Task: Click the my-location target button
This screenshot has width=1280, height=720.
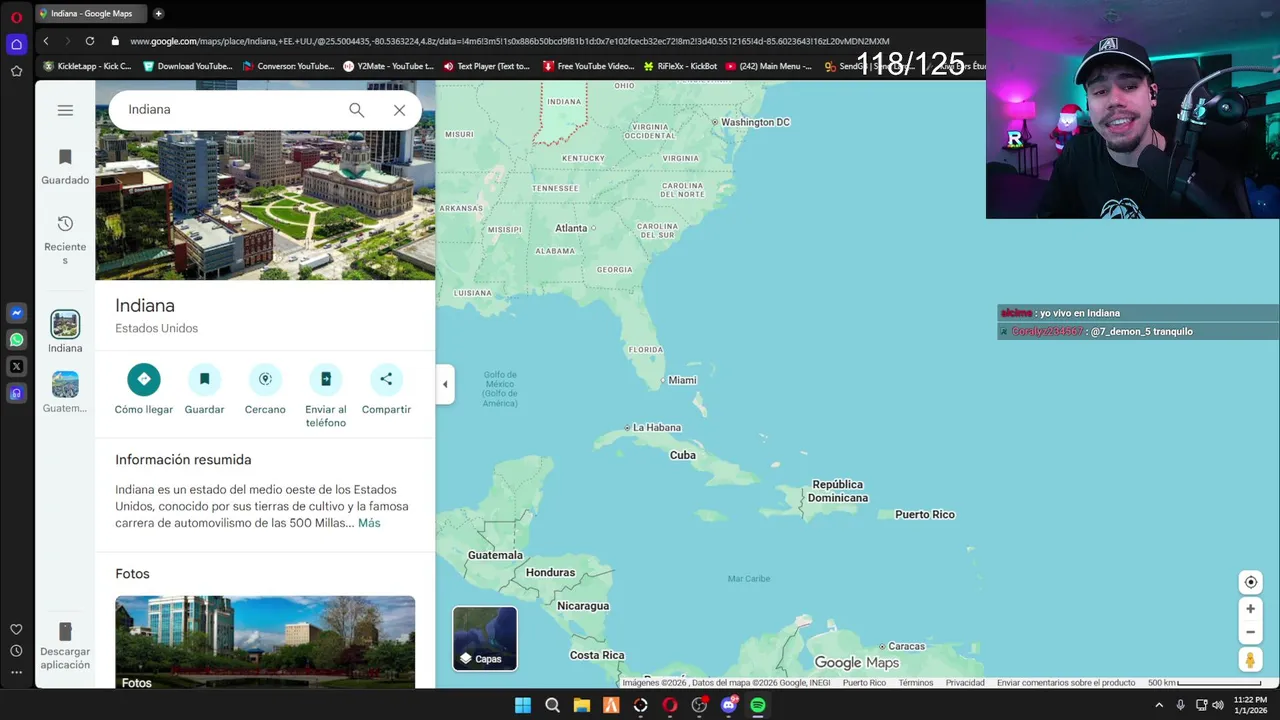Action: [x=1250, y=582]
